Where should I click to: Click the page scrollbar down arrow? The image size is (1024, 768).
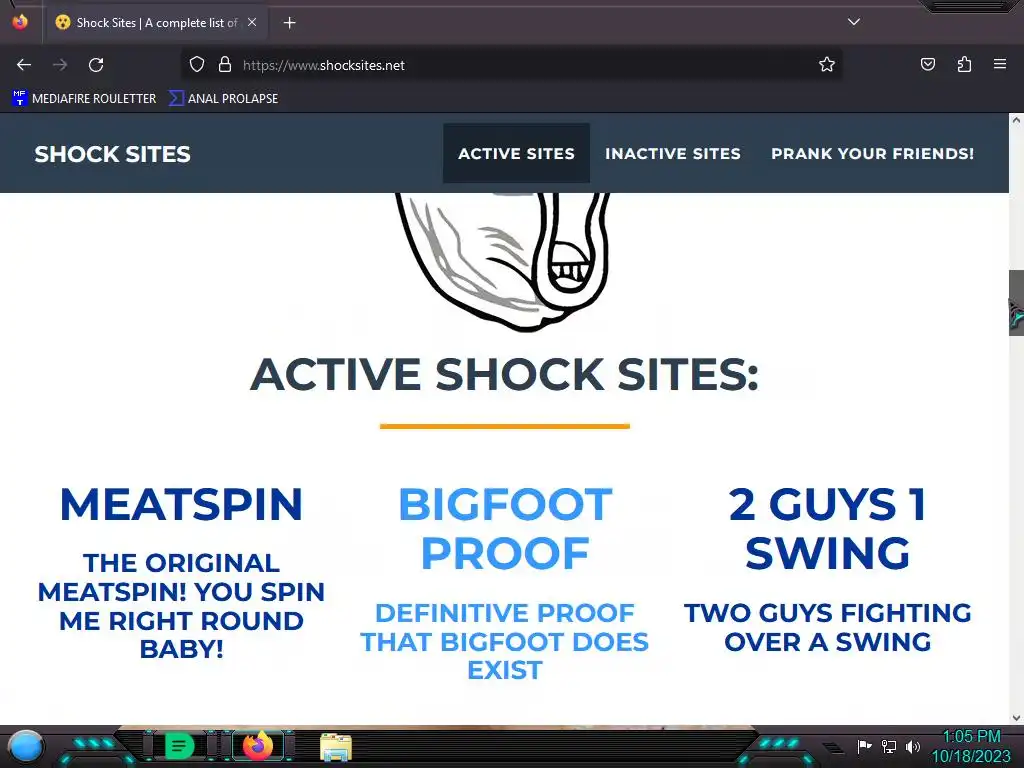[x=1016, y=718]
